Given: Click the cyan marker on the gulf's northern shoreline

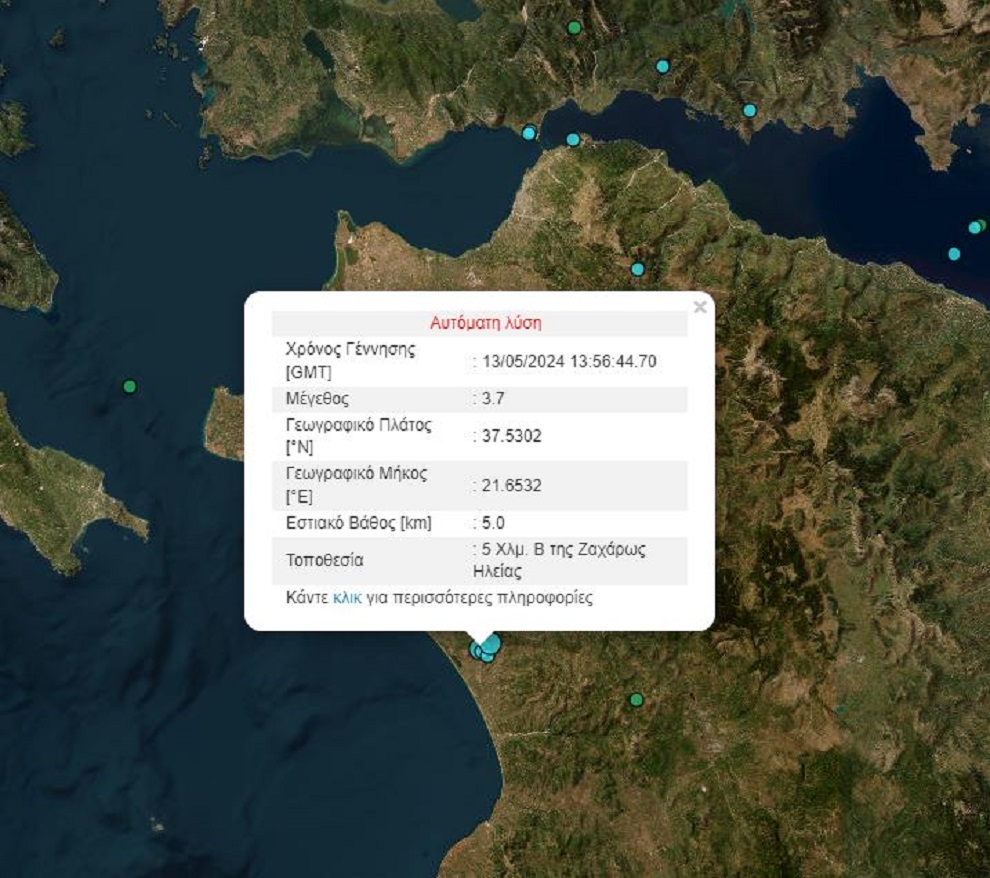Looking at the screenshot, I should tap(749, 110).
